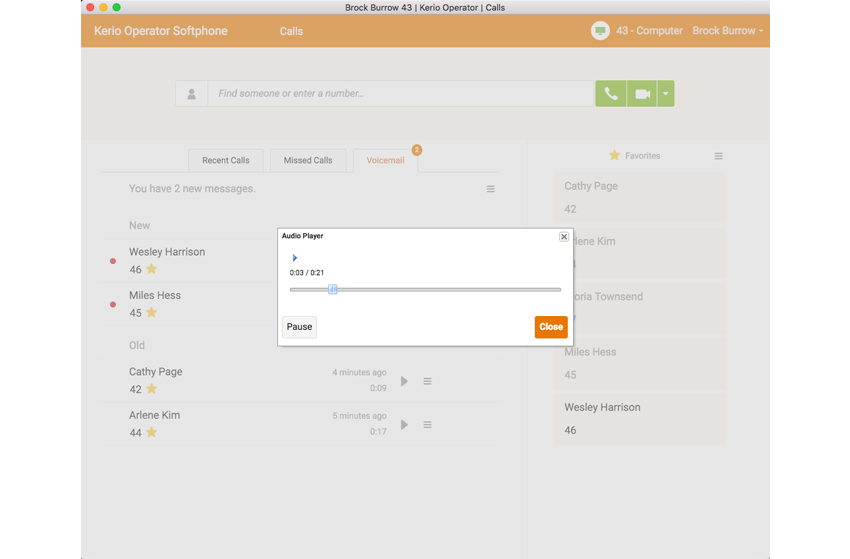
Task: Click the orange Close button
Action: coord(551,327)
